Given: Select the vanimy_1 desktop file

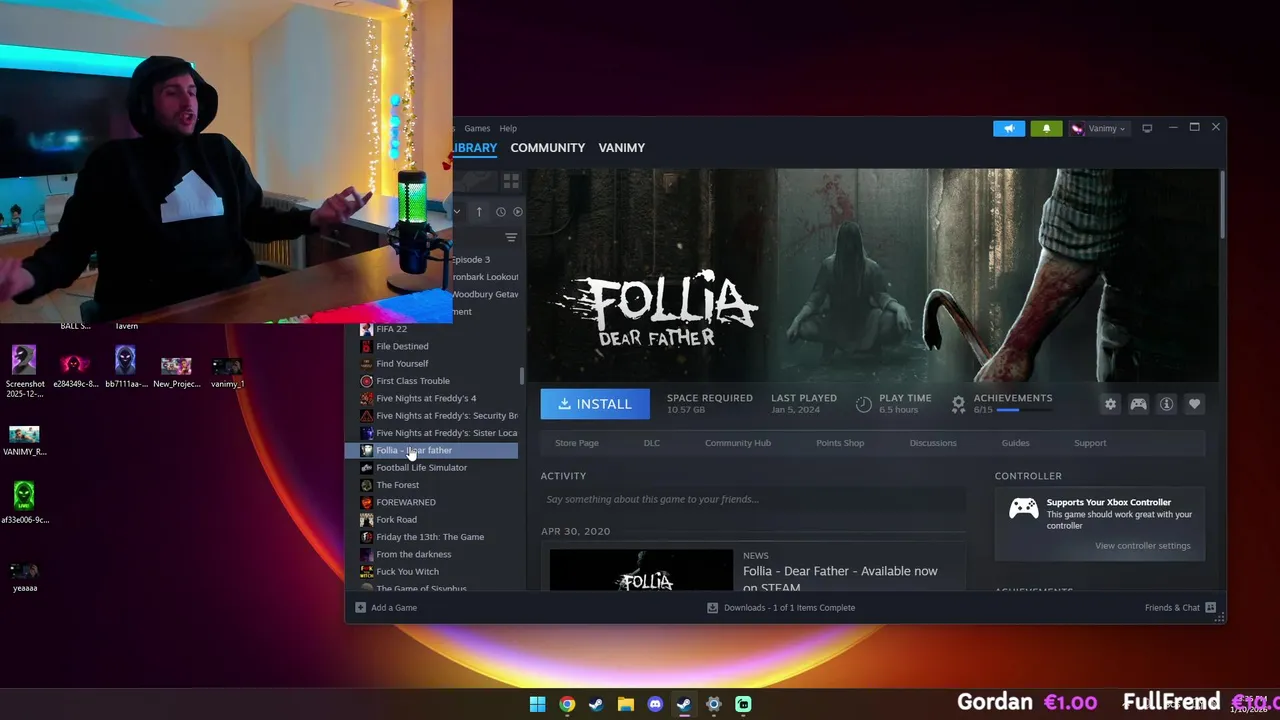Looking at the screenshot, I should [x=227, y=371].
